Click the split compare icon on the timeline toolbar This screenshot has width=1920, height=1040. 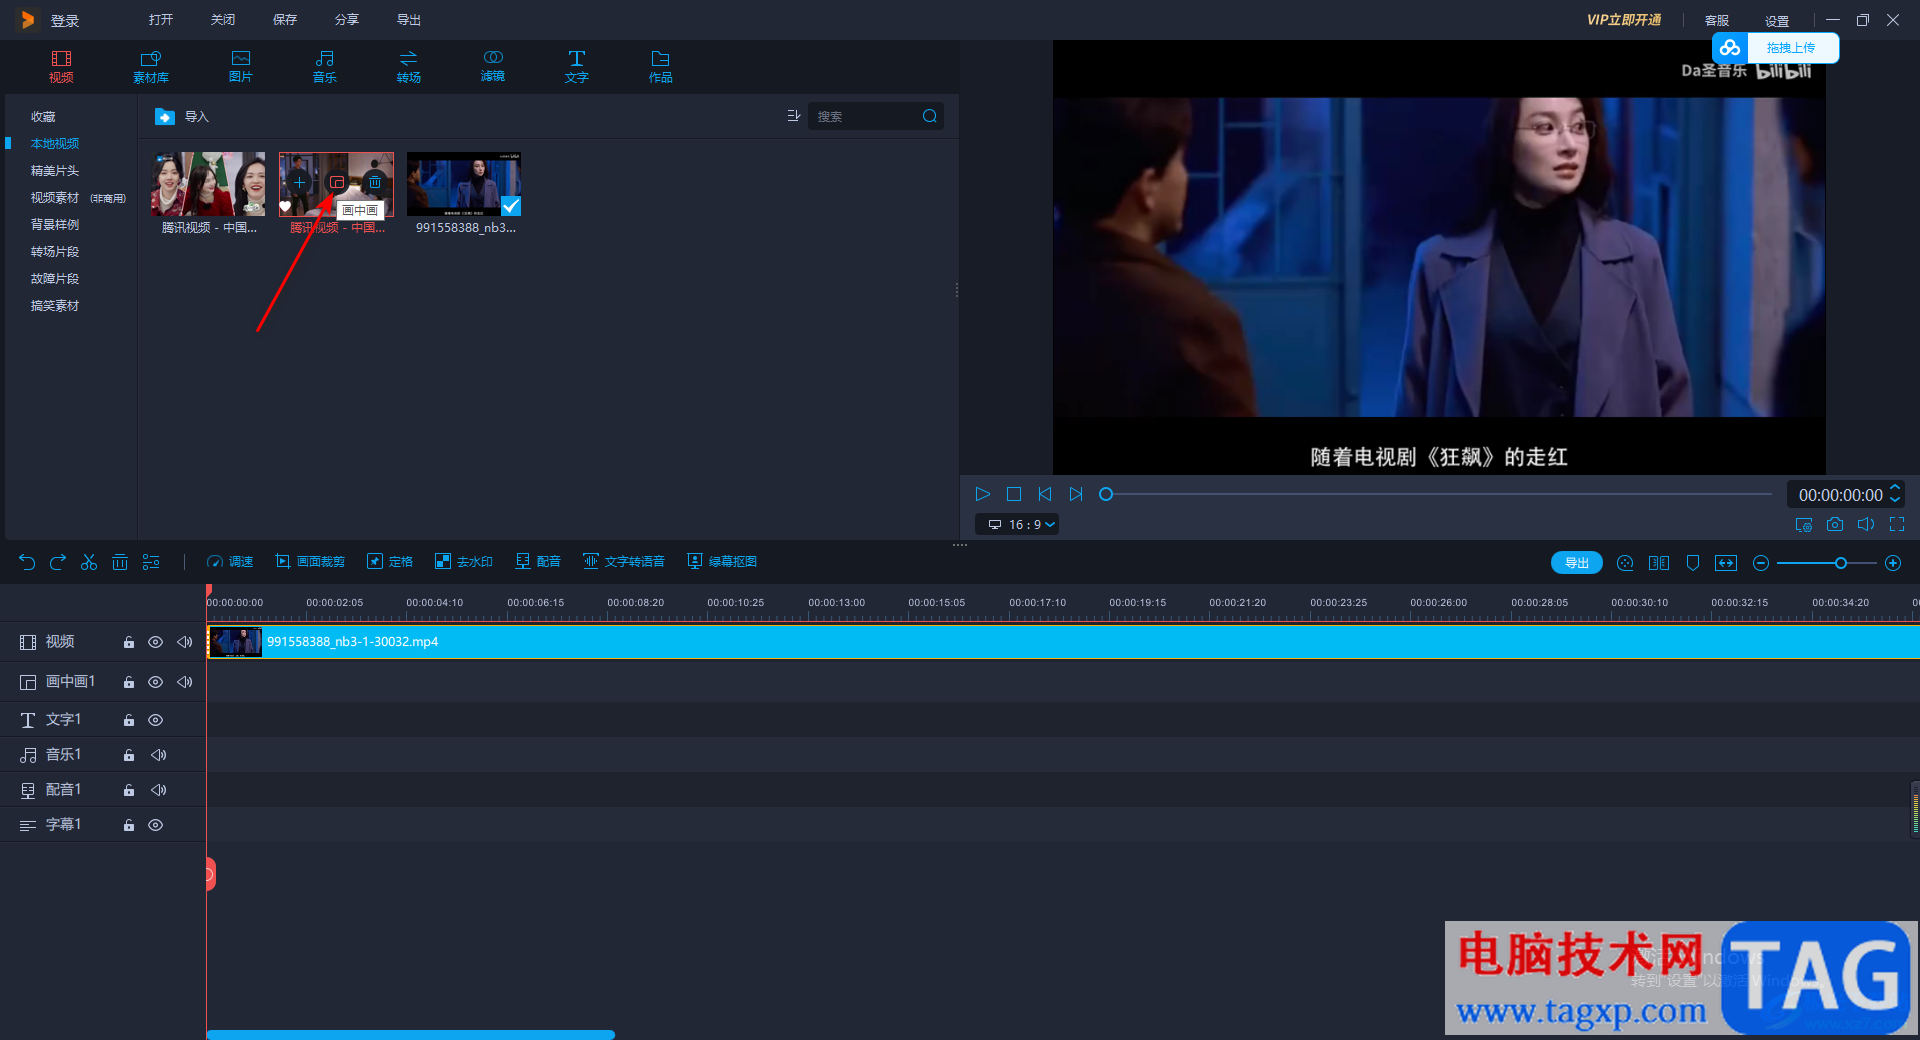(x=1659, y=563)
